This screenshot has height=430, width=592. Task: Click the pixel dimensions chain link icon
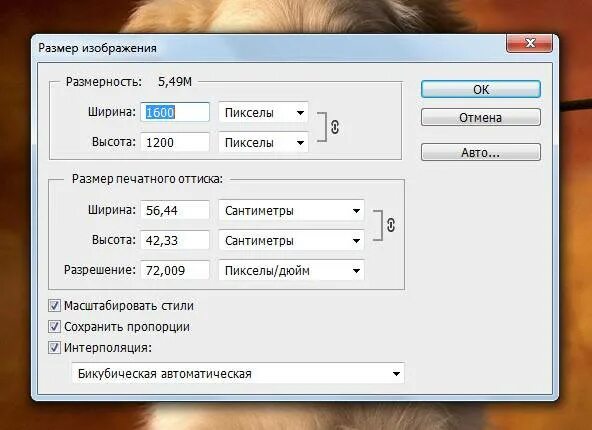coord(335,127)
